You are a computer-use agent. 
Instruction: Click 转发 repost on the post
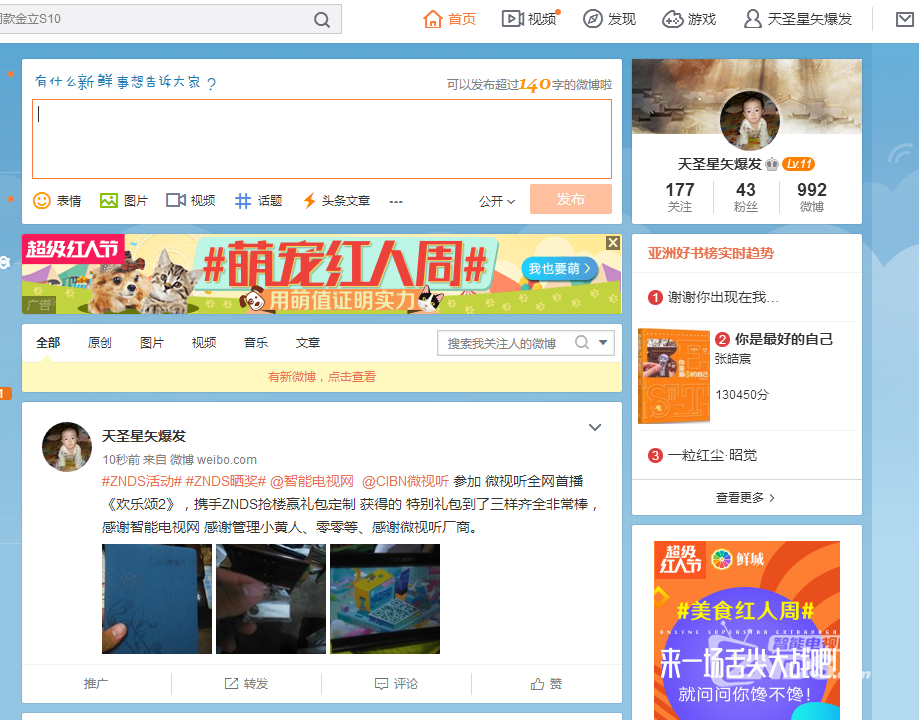[x=247, y=684]
